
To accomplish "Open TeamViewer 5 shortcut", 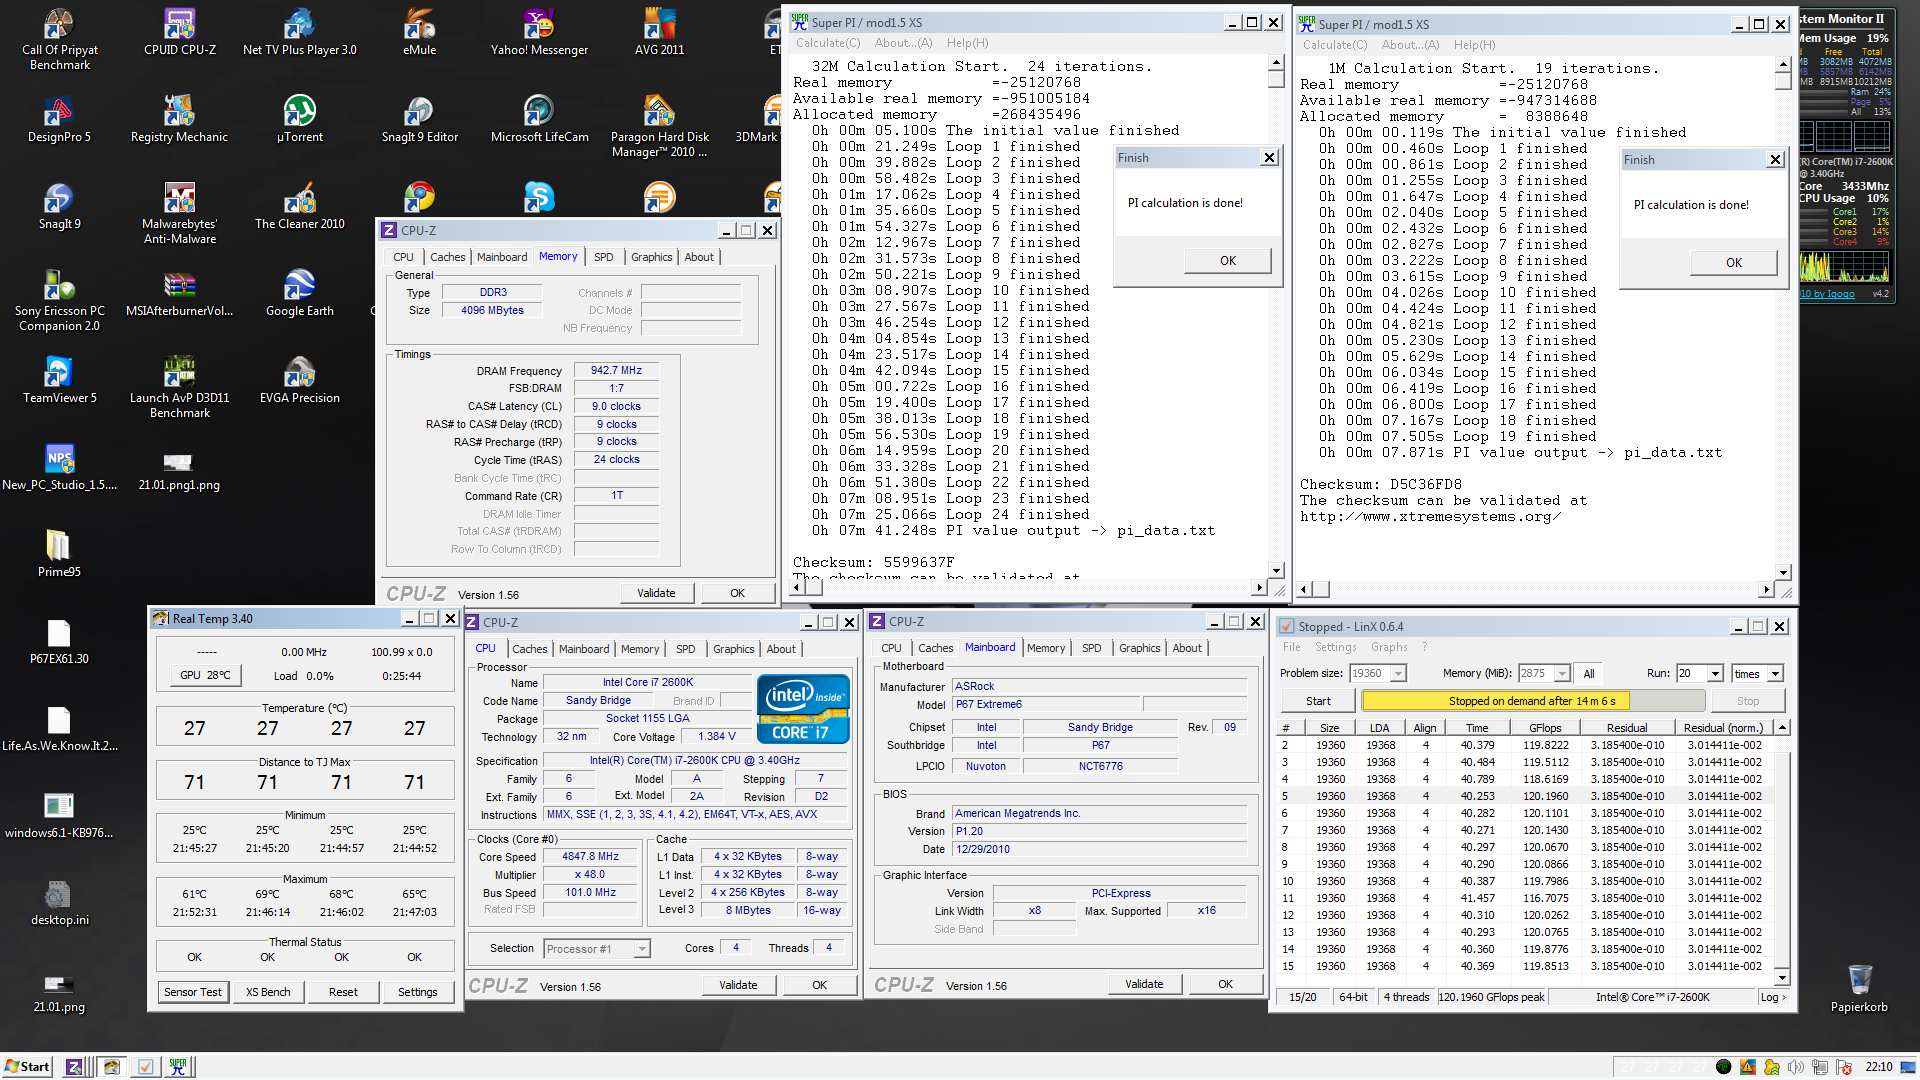I will click(x=59, y=378).
